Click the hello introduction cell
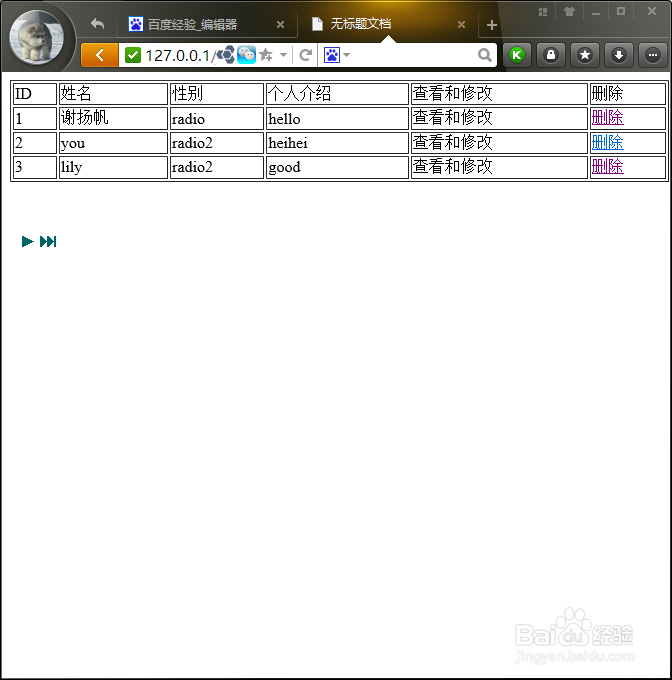 (x=337, y=118)
